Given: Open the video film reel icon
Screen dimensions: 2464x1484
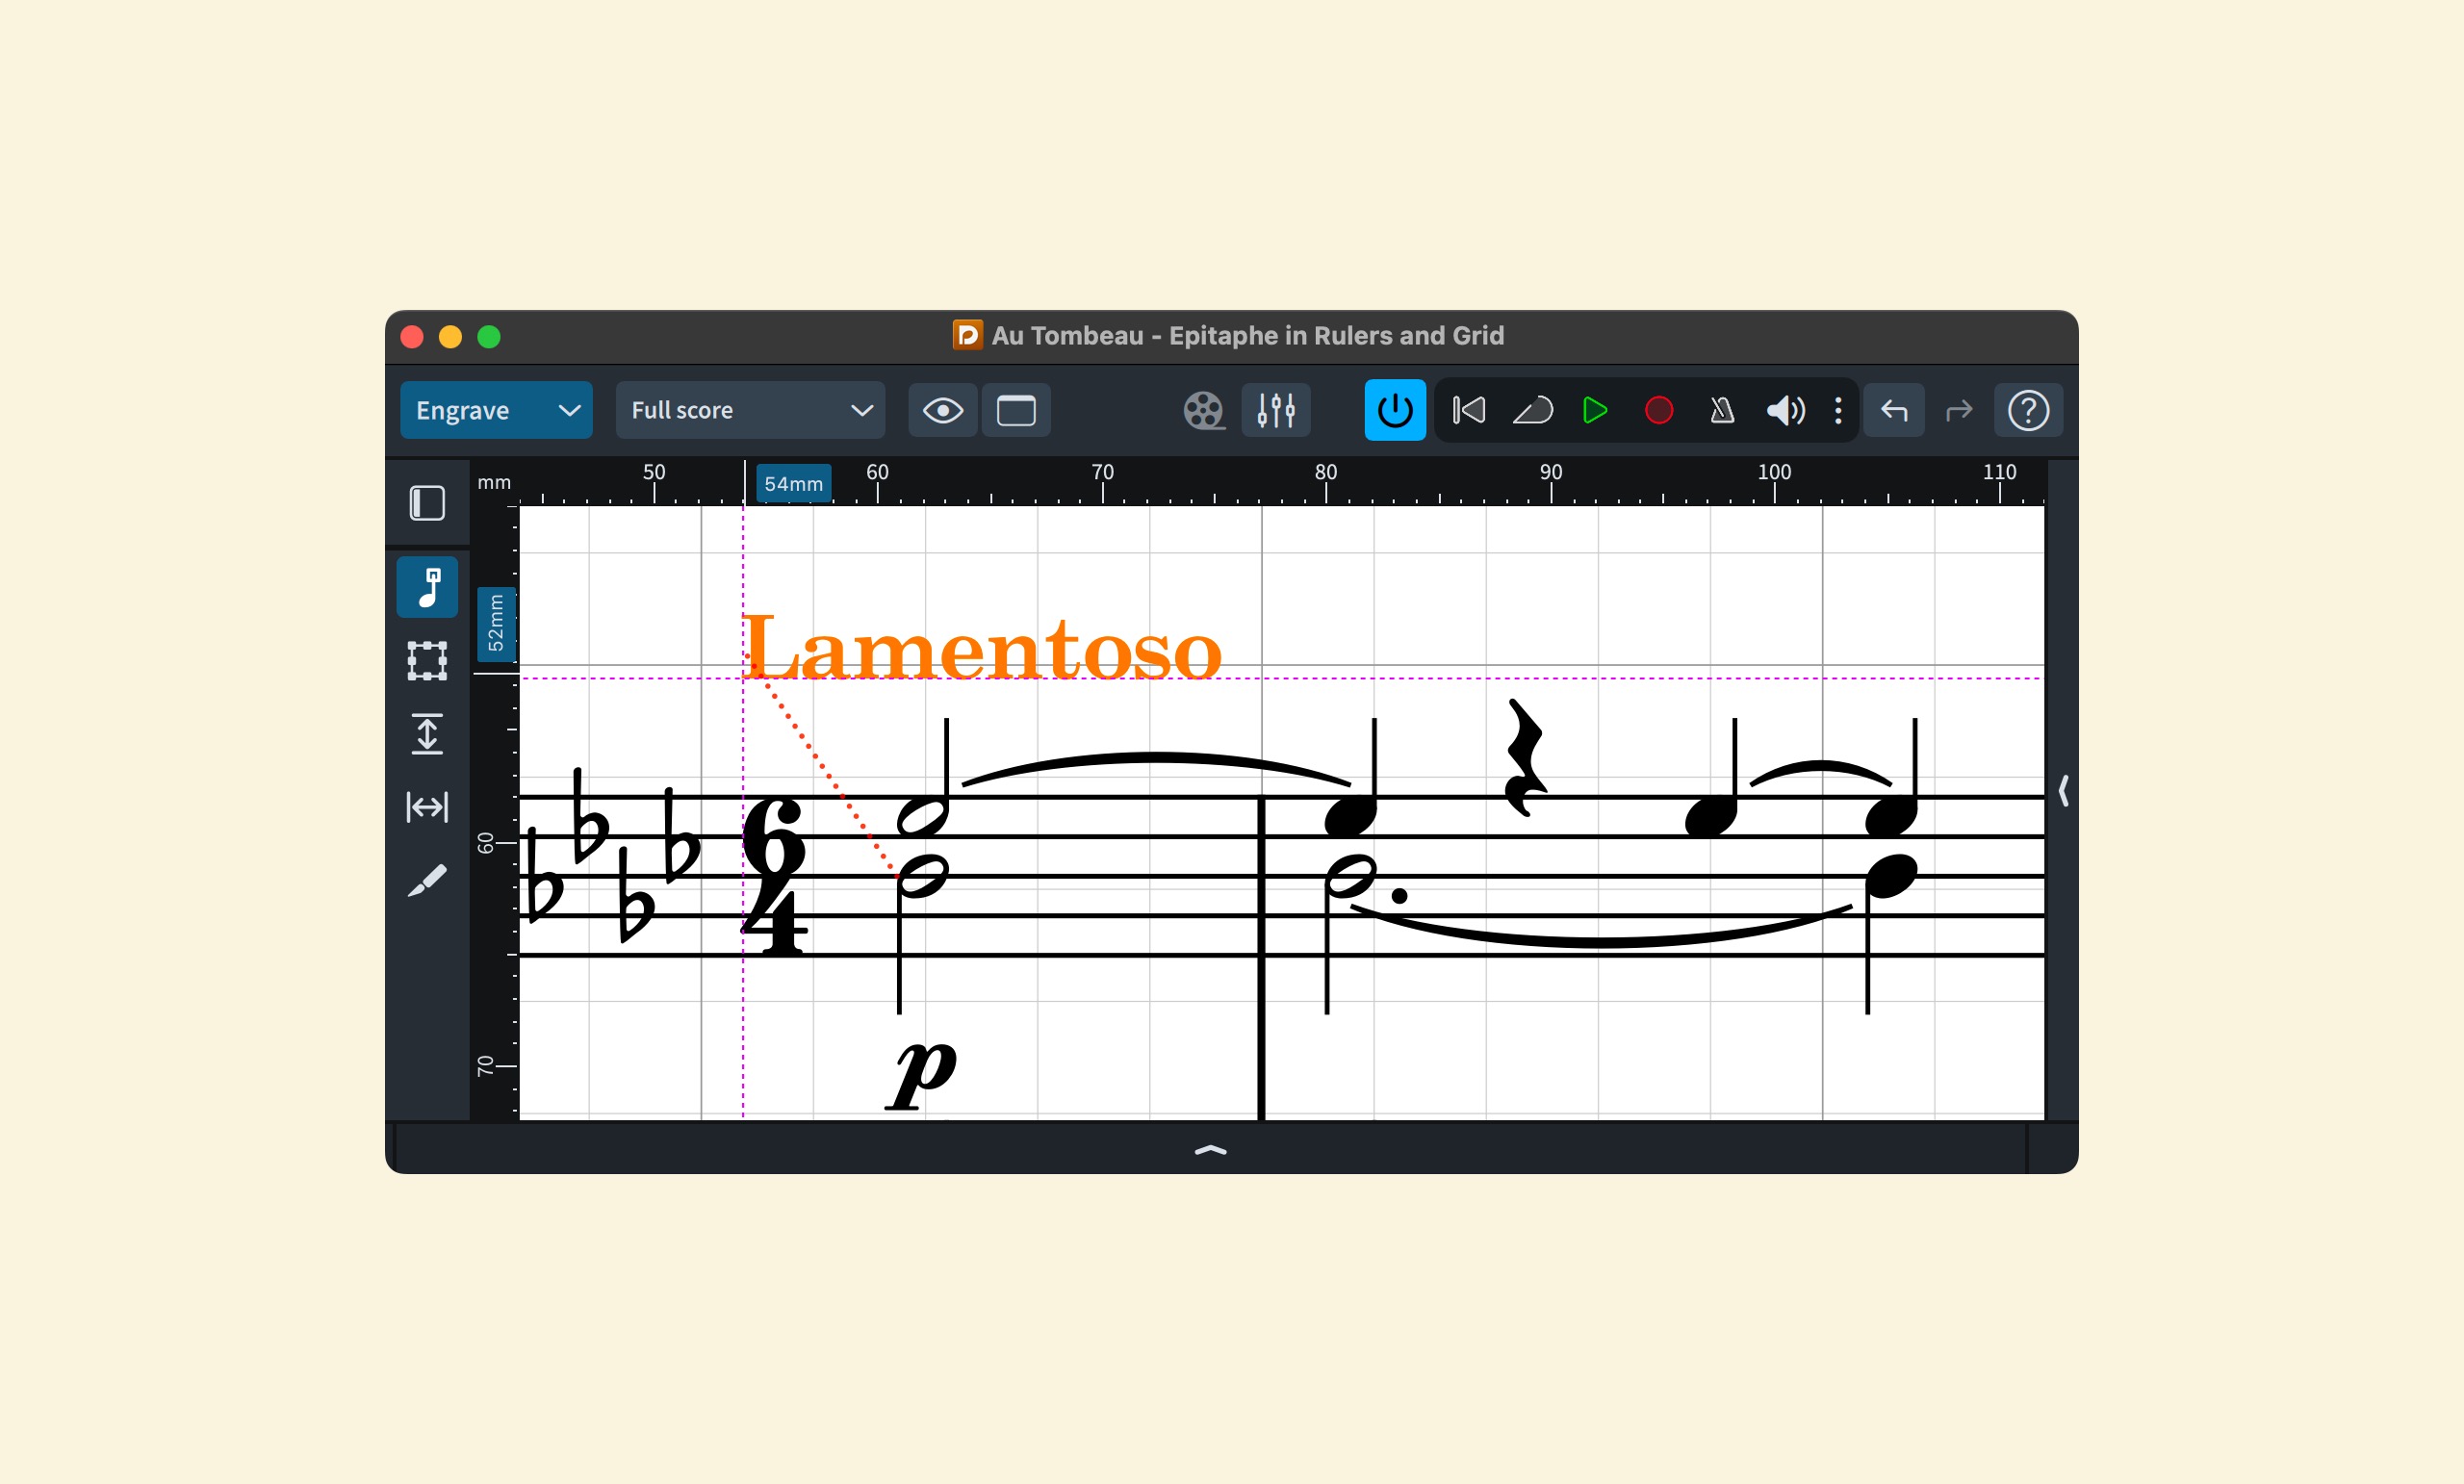Looking at the screenshot, I should [x=1204, y=410].
